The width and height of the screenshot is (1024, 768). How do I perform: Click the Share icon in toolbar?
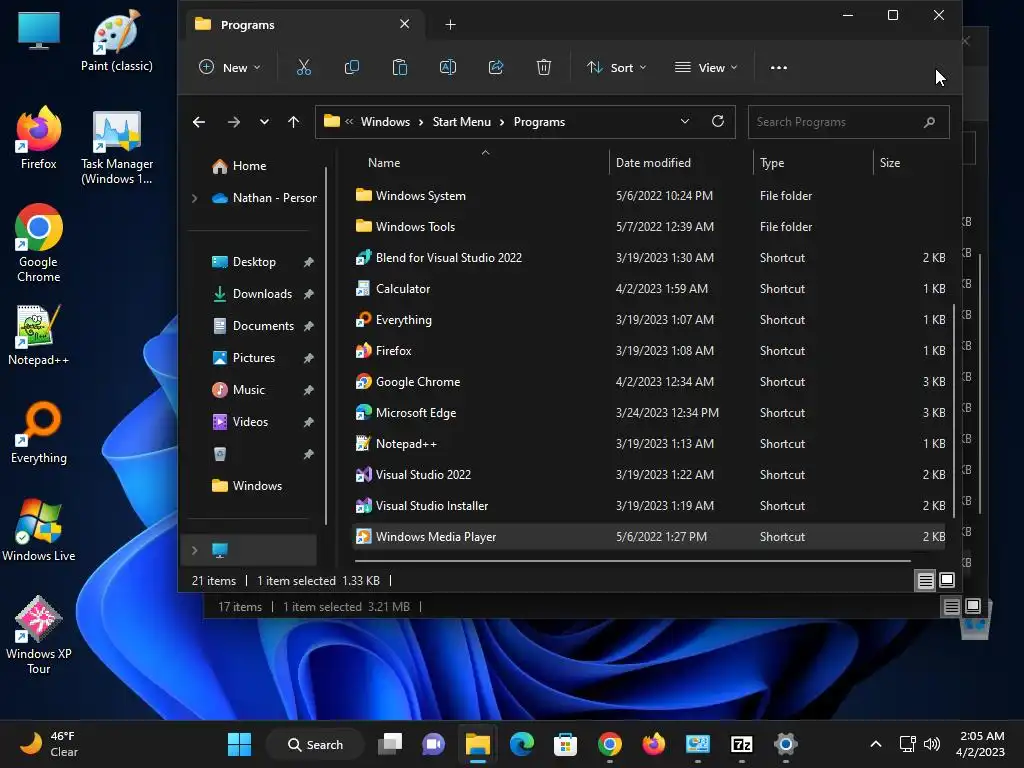coord(496,67)
